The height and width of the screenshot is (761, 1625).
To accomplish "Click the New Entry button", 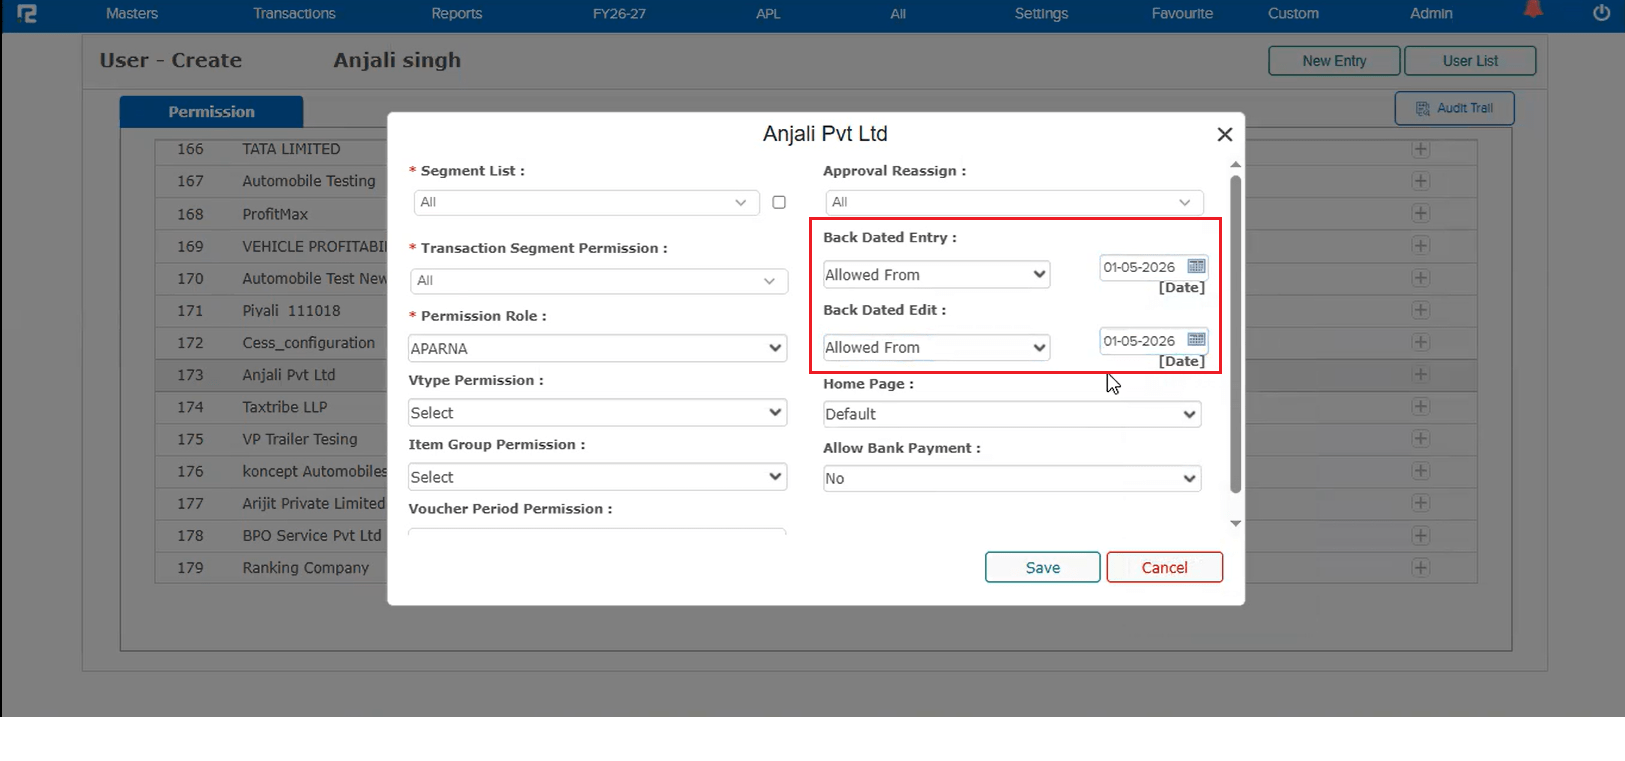I will [1334, 61].
